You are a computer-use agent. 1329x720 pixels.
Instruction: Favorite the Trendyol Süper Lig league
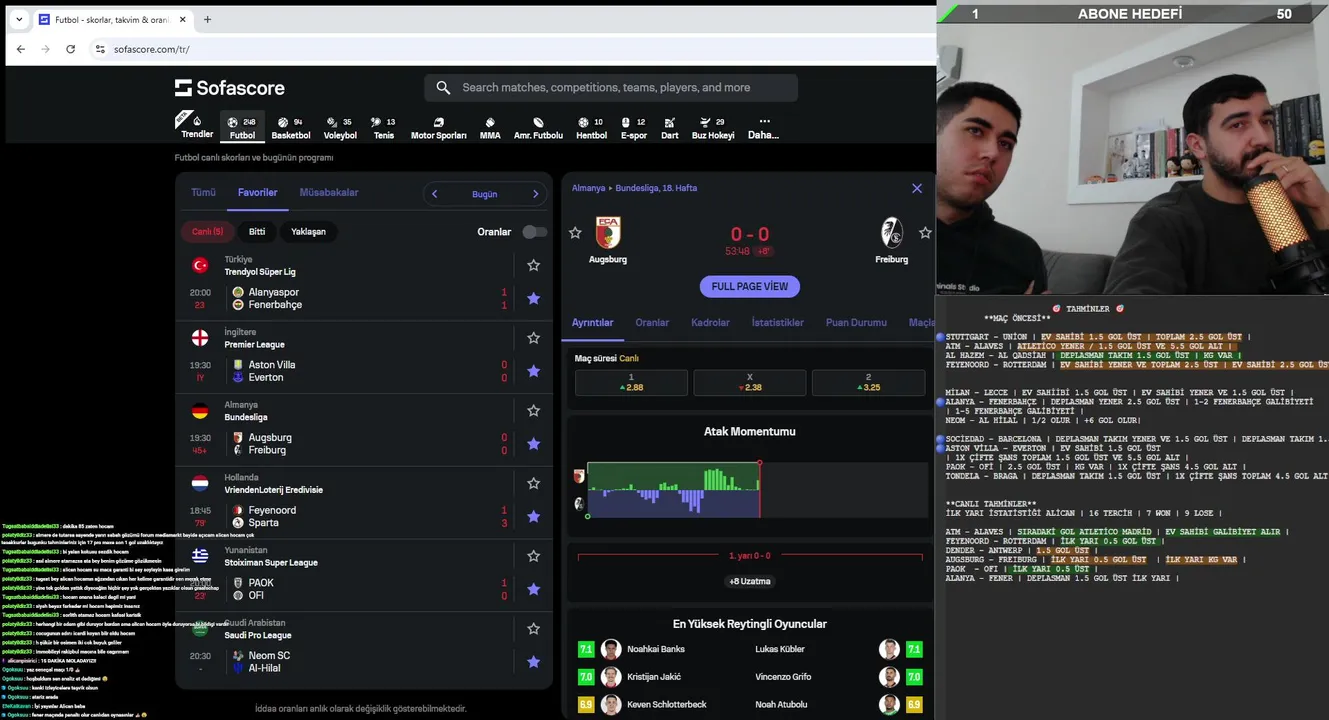[533, 265]
